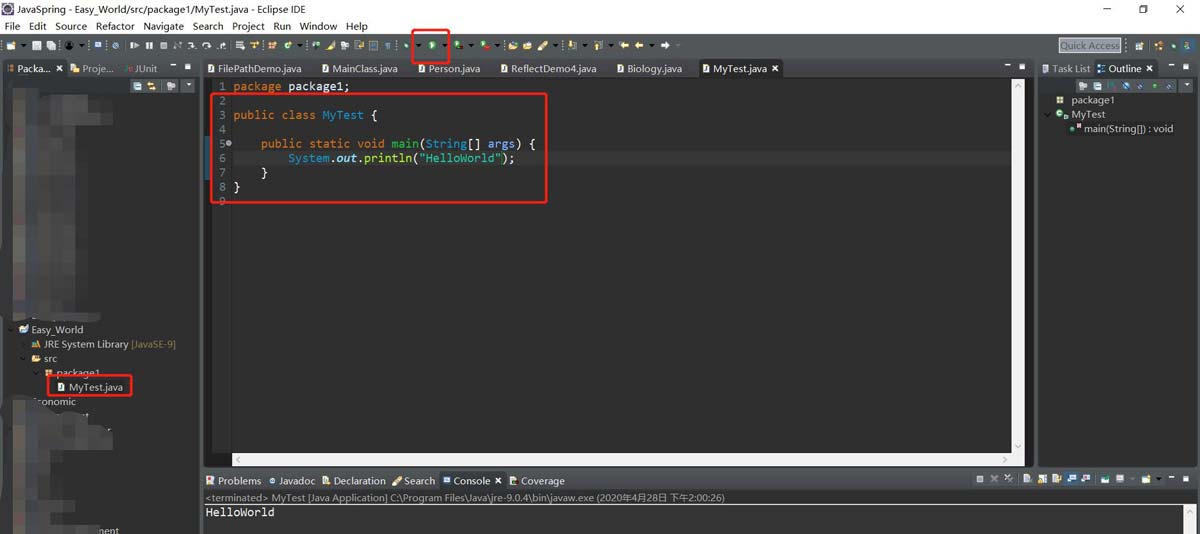Click the MyTest class icon in Outline
Viewport: 1200px width, 534px height.
tap(1062, 114)
